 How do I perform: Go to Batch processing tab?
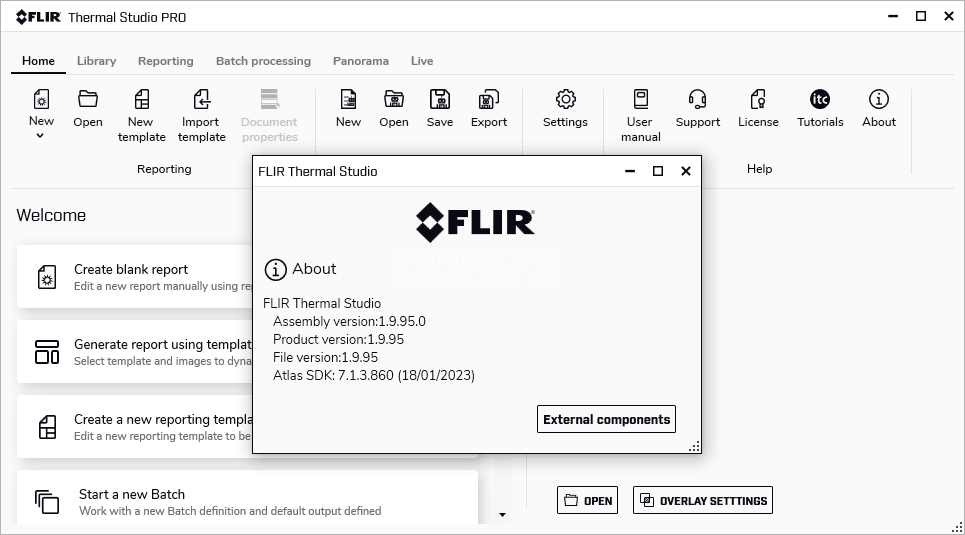[263, 61]
